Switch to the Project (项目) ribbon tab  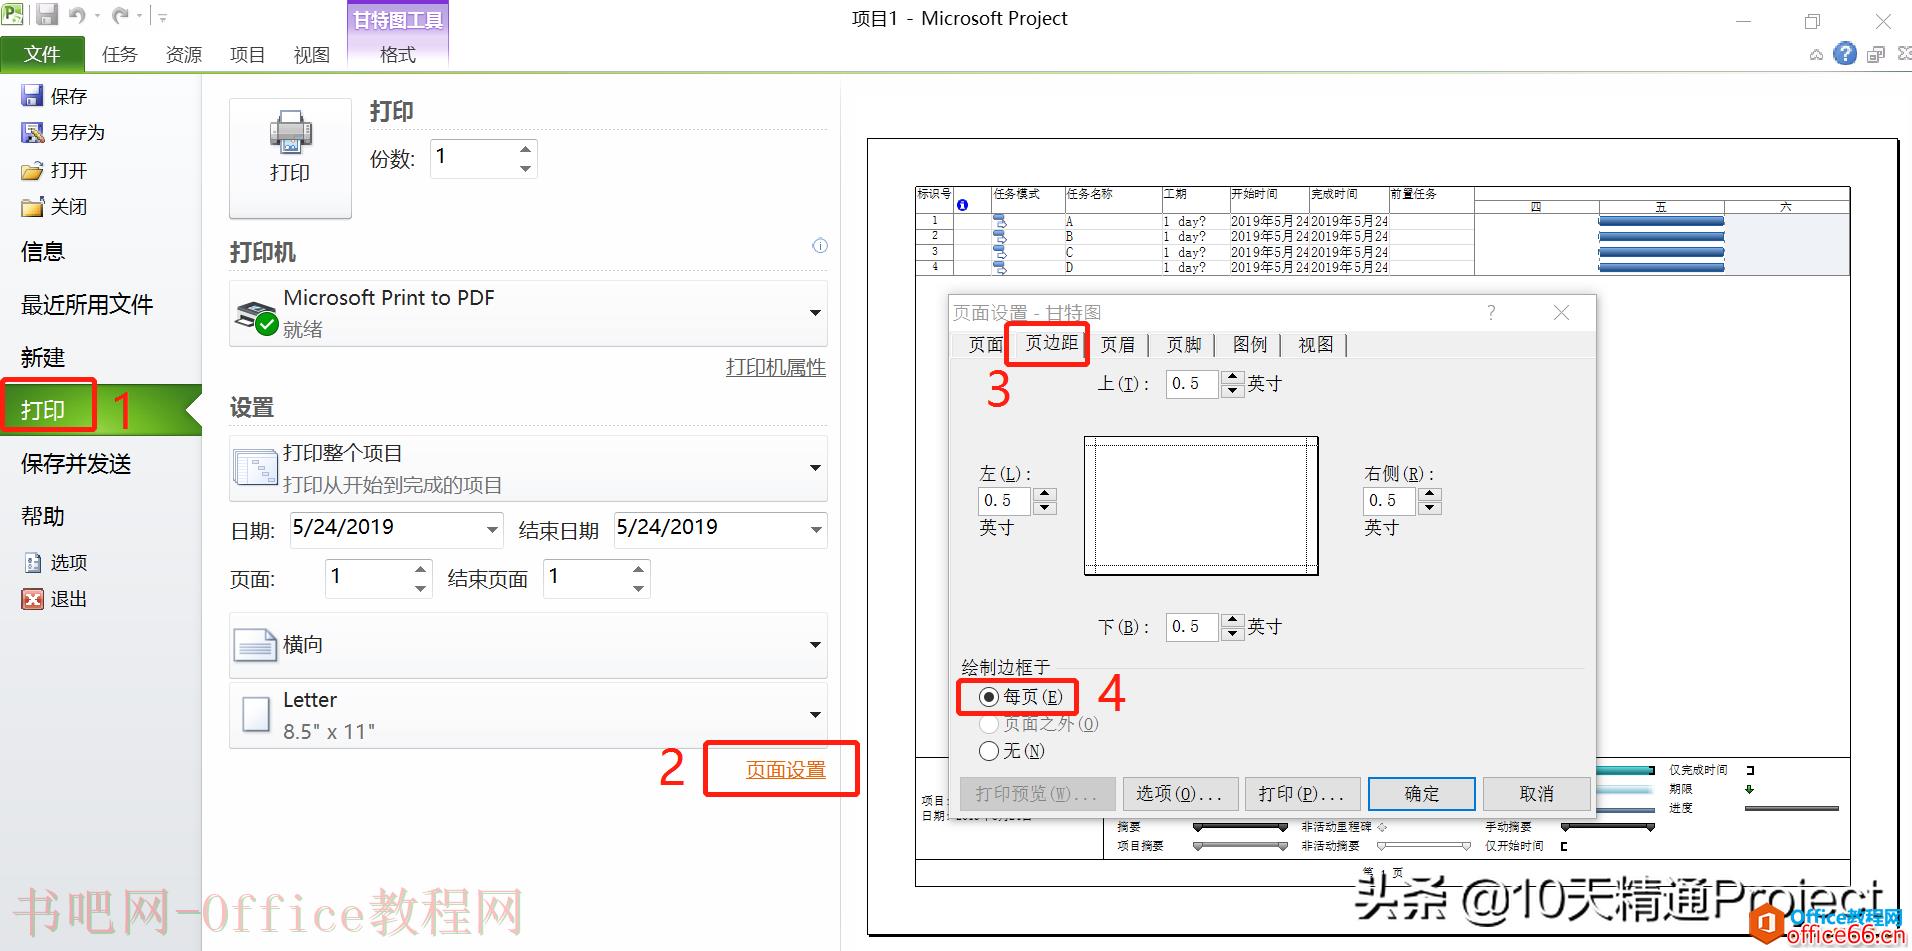pos(248,55)
